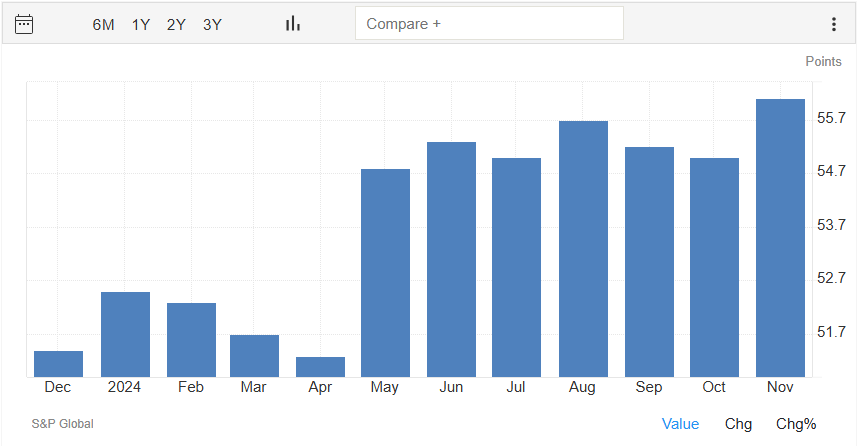Select the 2Y time range
Viewport: 858px width, 446px height.
(x=176, y=25)
